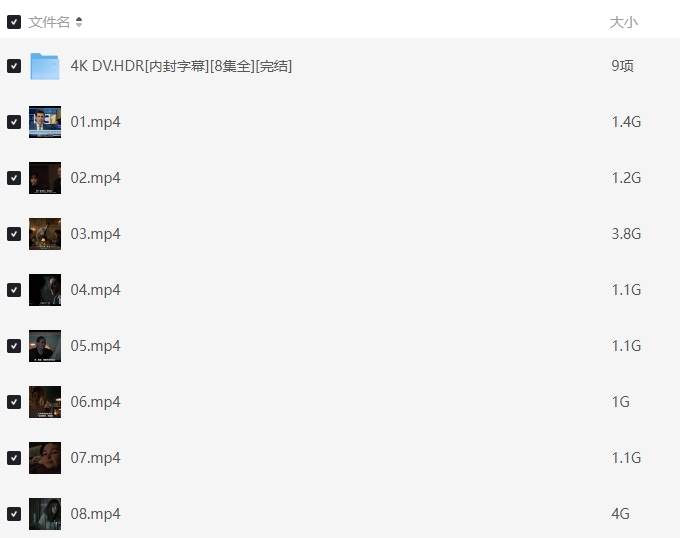The height and width of the screenshot is (538, 680).
Task: Uncheck the checkbox for 02.mp4
Action: [x=14, y=178]
